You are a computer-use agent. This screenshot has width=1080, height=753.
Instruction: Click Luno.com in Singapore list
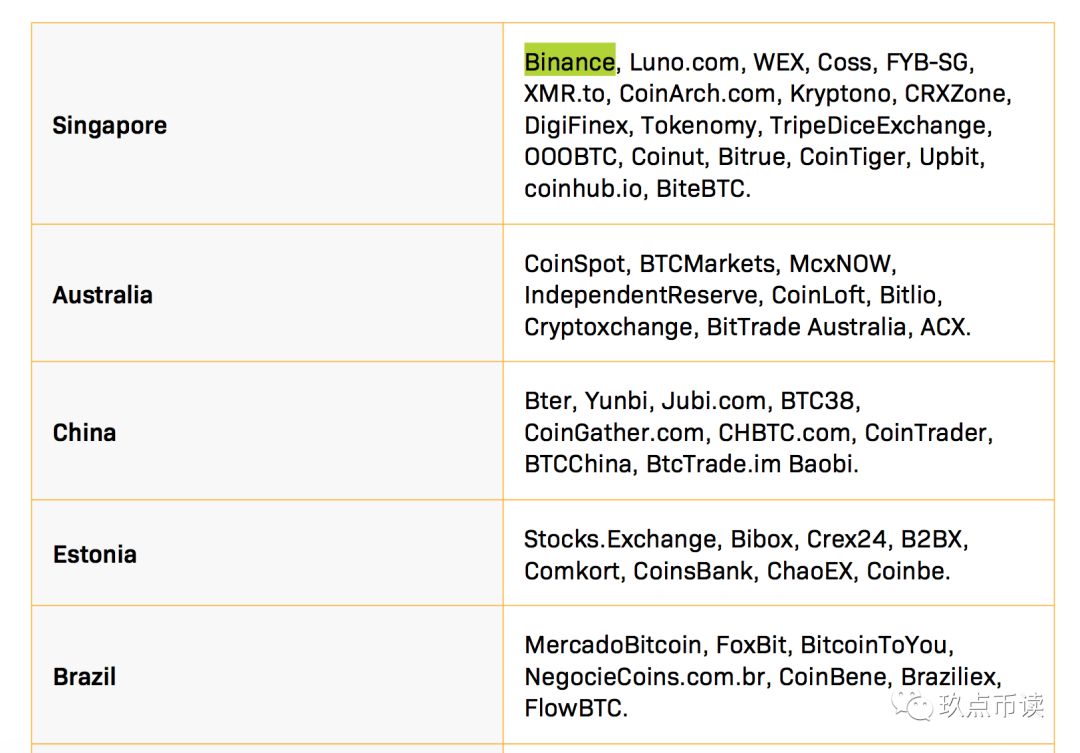pyautogui.click(x=685, y=62)
